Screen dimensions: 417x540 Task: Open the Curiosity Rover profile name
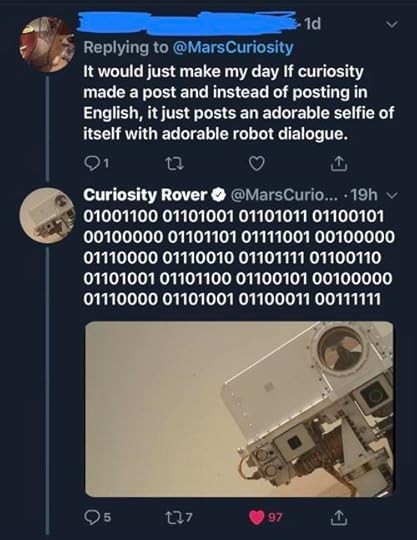coord(145,195)
